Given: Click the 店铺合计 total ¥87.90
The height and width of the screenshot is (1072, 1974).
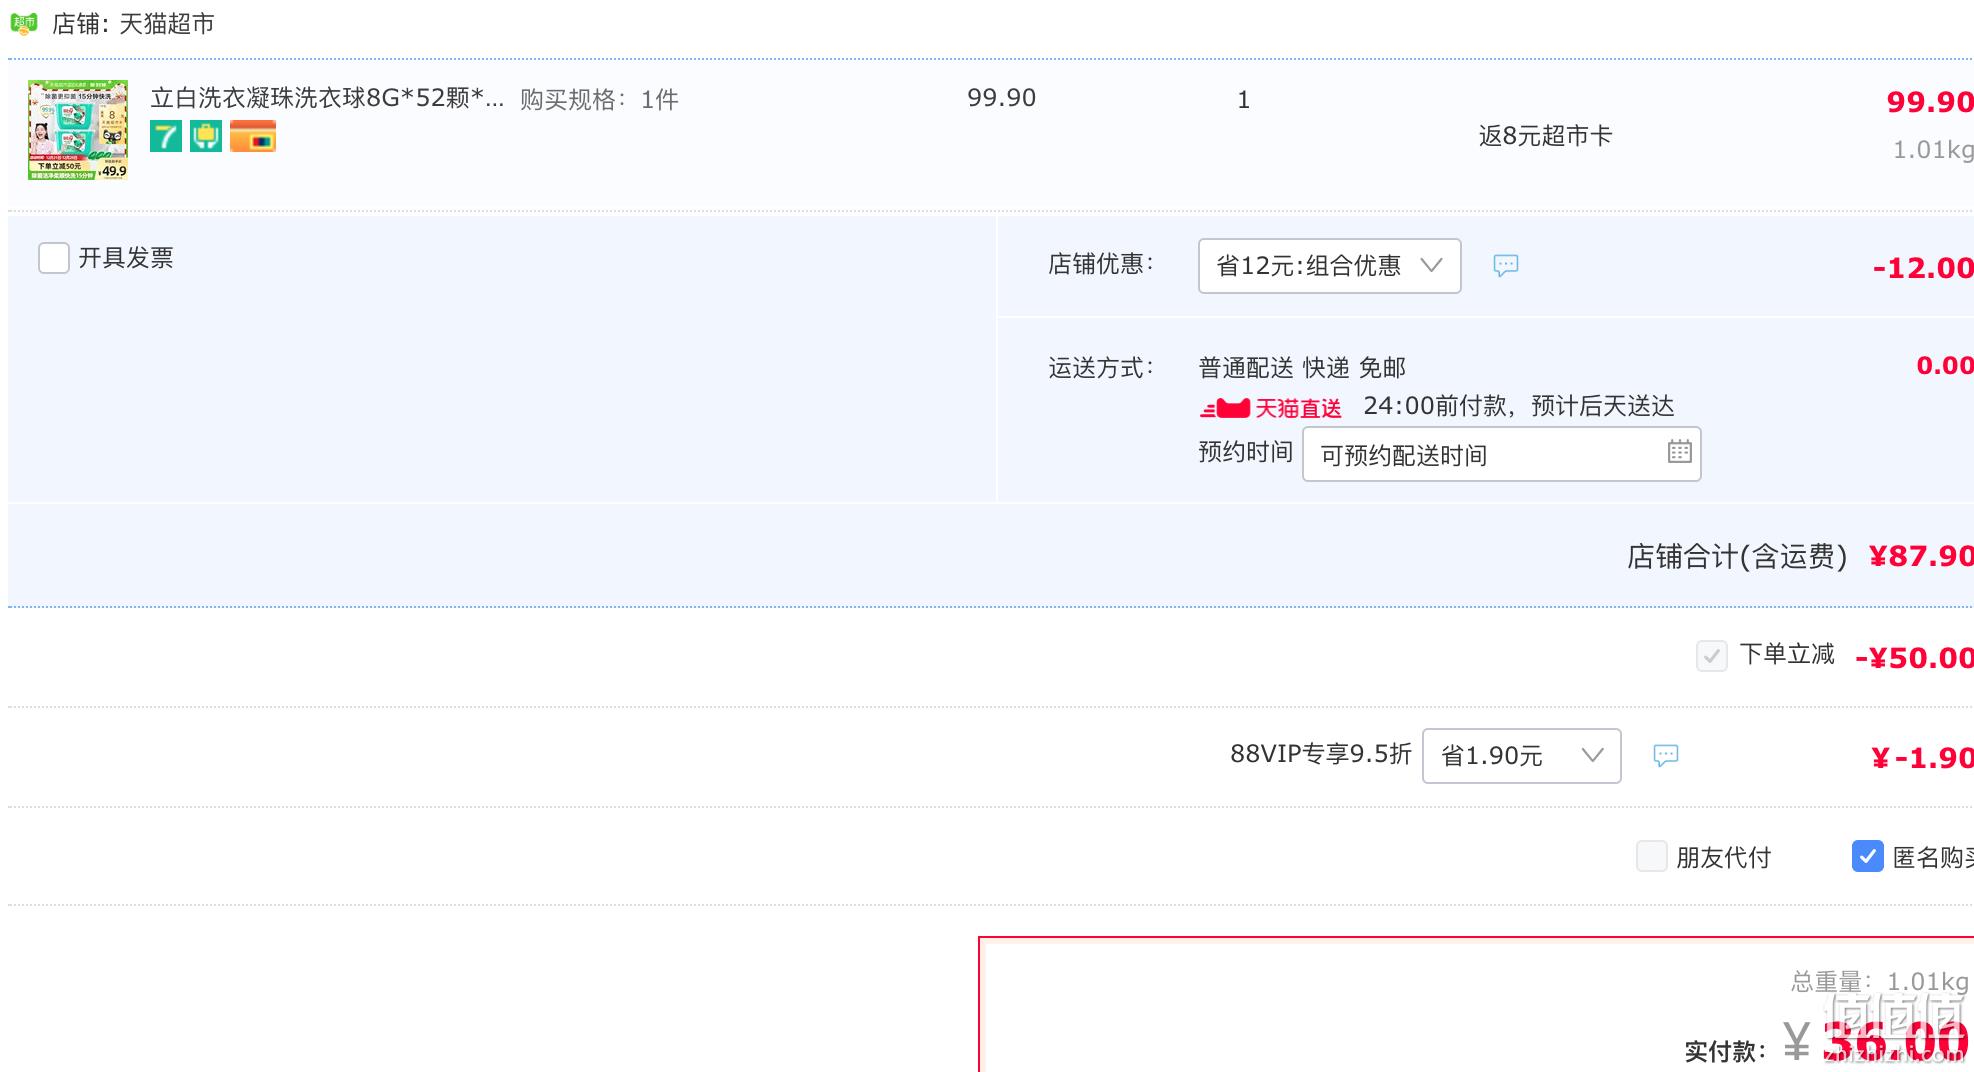Looking at the screenshot, I should coord(1921,556).
